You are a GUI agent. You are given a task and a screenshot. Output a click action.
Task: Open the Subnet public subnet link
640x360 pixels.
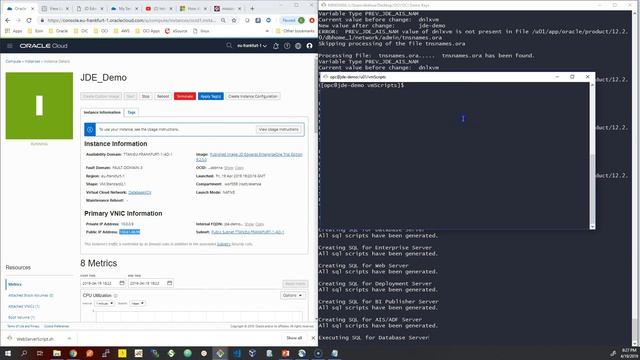point(247,232)
